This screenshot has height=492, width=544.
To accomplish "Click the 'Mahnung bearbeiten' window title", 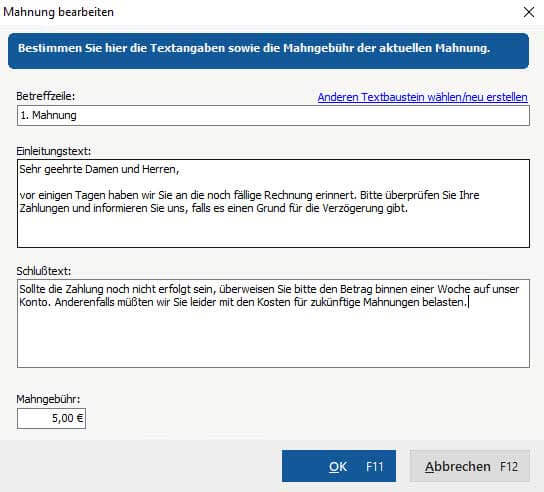I will (x=58, y=12).
